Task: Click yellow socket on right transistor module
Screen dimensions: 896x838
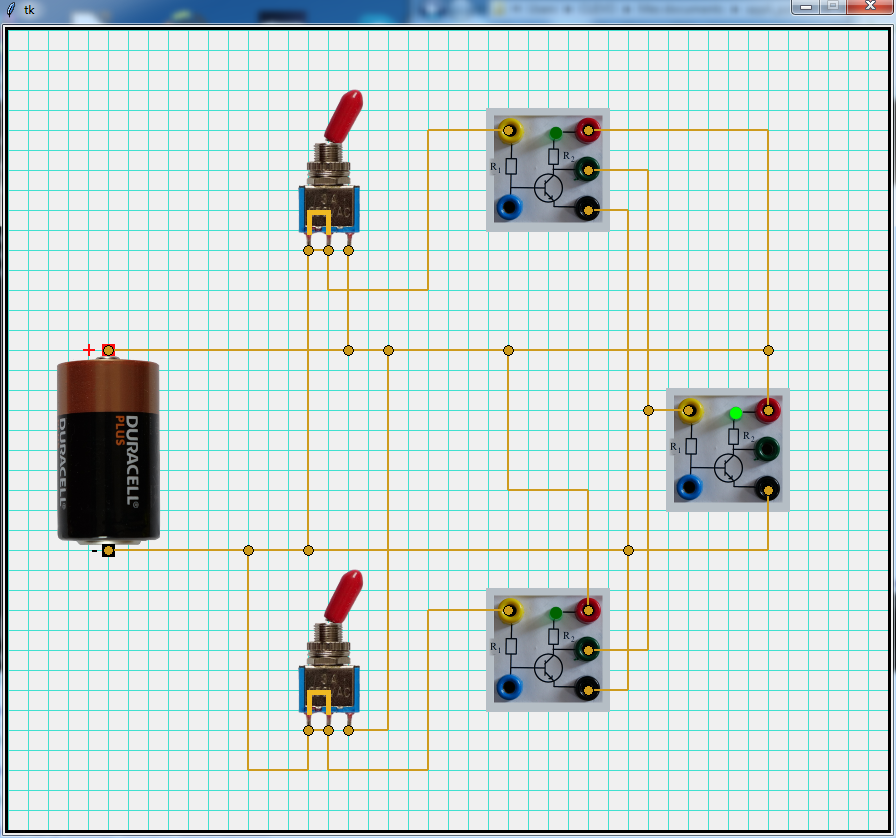Action: [689, 410]
